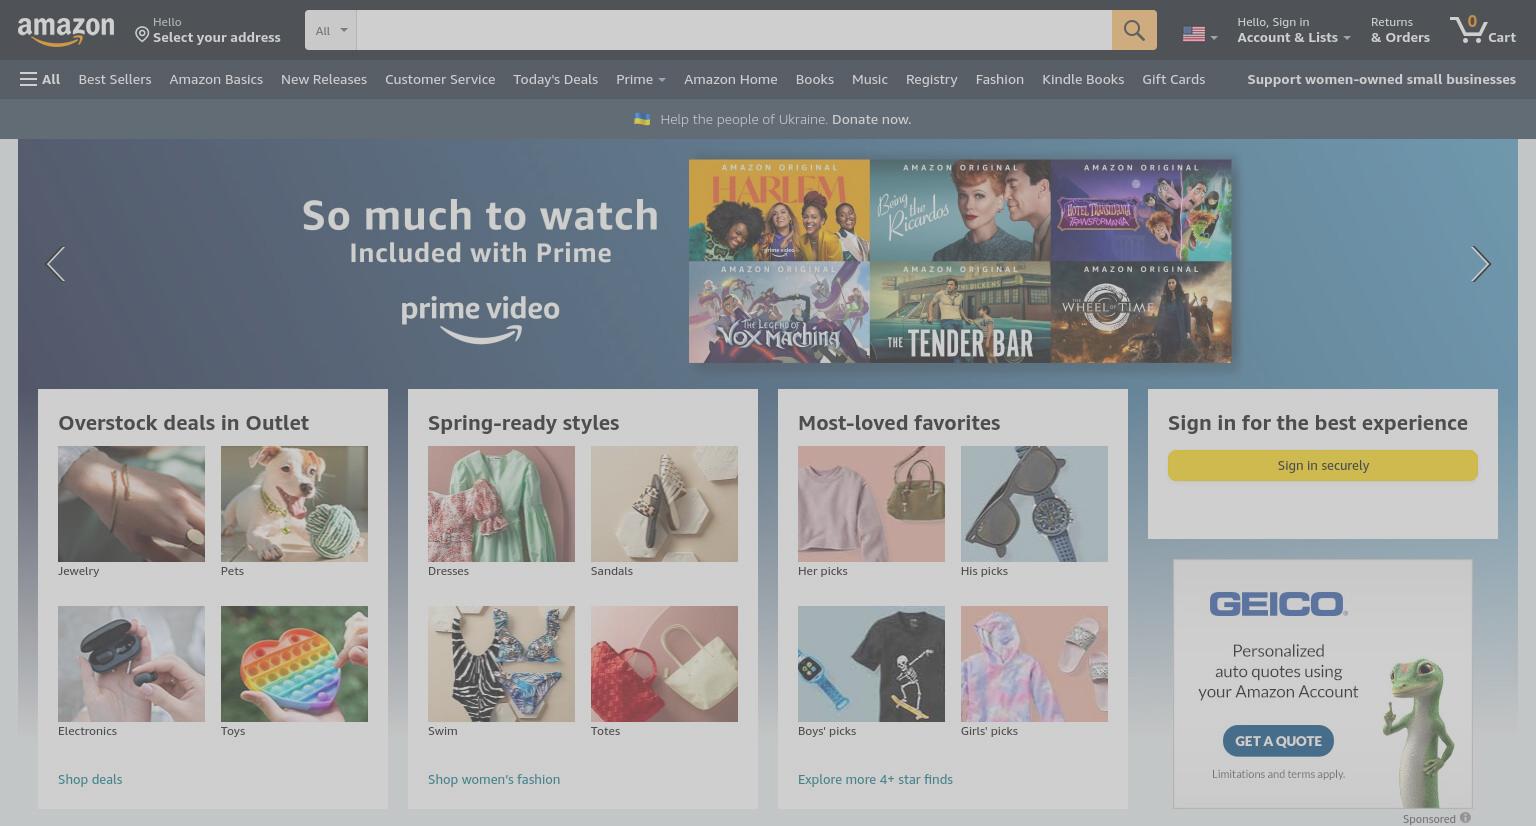Screen dimensions: 1536x826
Task: Click the Legend of Vox Machina poster
Action: (779, 312)
